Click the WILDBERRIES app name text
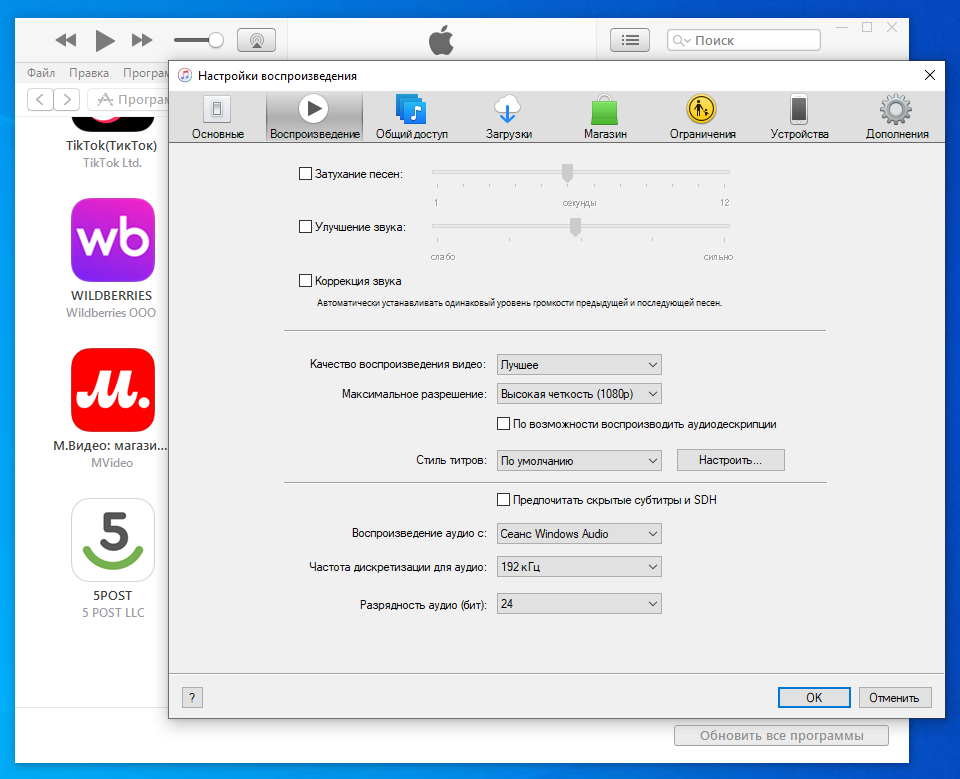960x779 pixels. coord(111,296)
